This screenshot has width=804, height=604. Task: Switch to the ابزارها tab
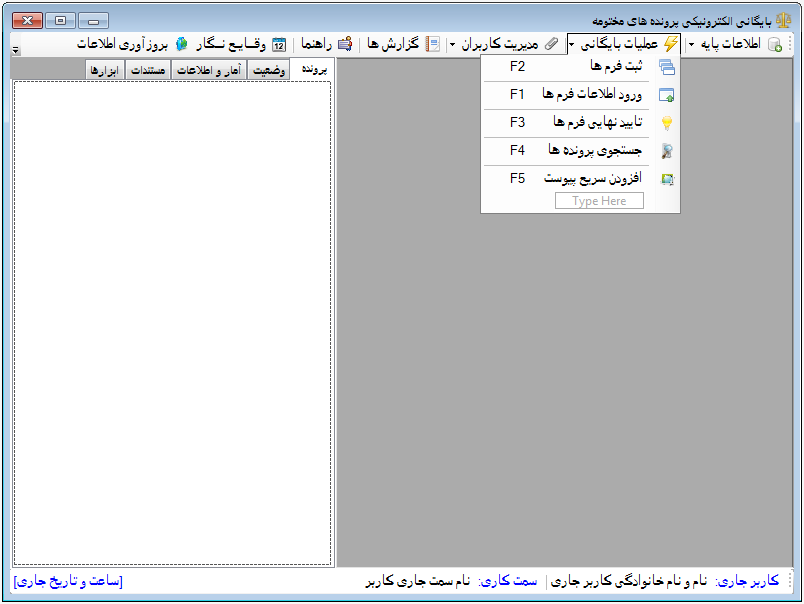[105, 70]
